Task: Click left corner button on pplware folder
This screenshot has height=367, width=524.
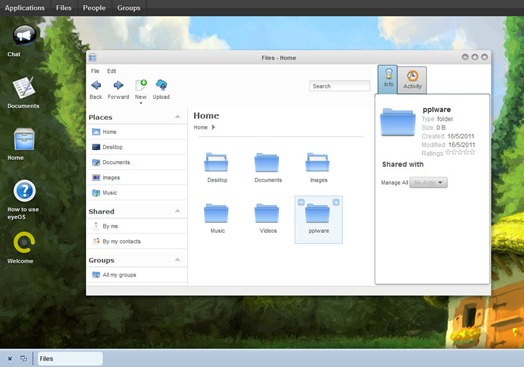Action: (301, 202)
